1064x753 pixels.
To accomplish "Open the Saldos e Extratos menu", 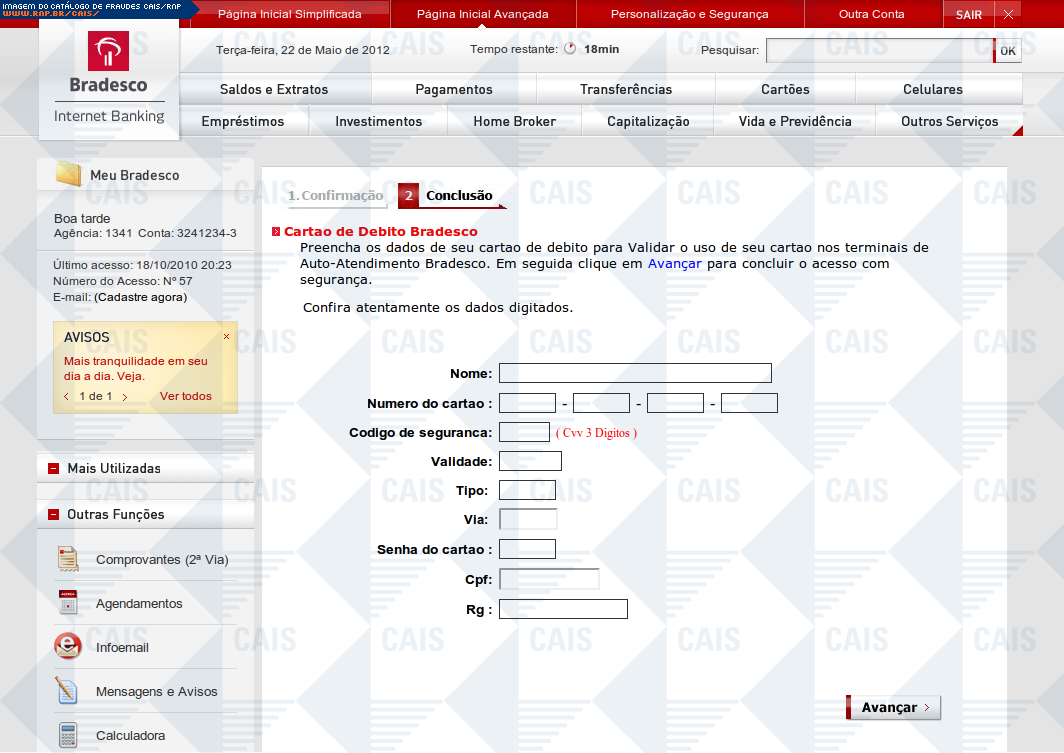I will click(x=274, y=89).
